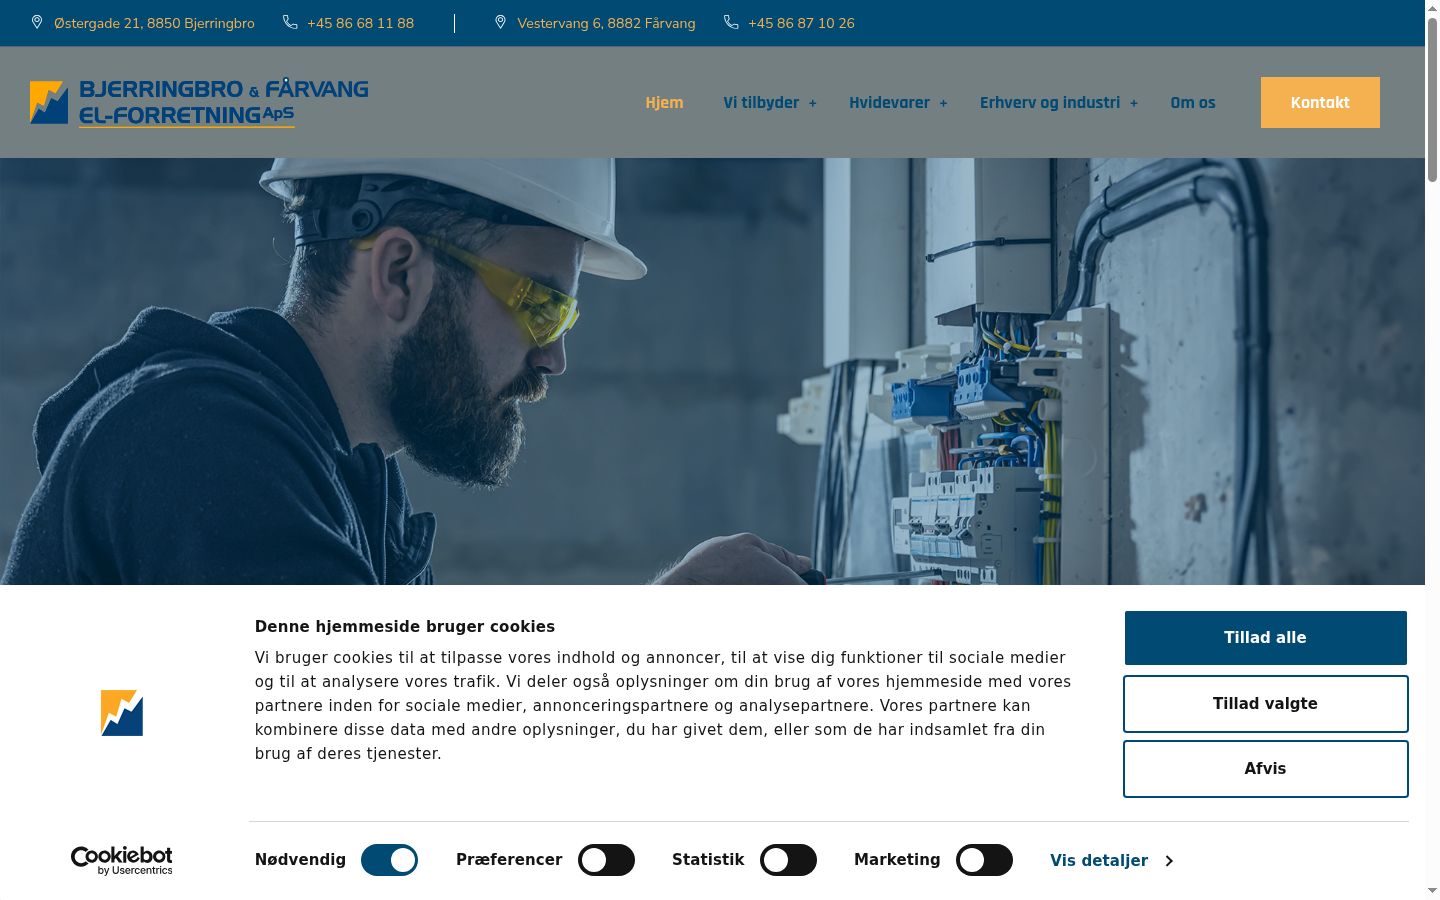Click the scrollbar down arrow
Image resolution: width=1440 pixels, height=900 pixels.
tap(1432, 890)
